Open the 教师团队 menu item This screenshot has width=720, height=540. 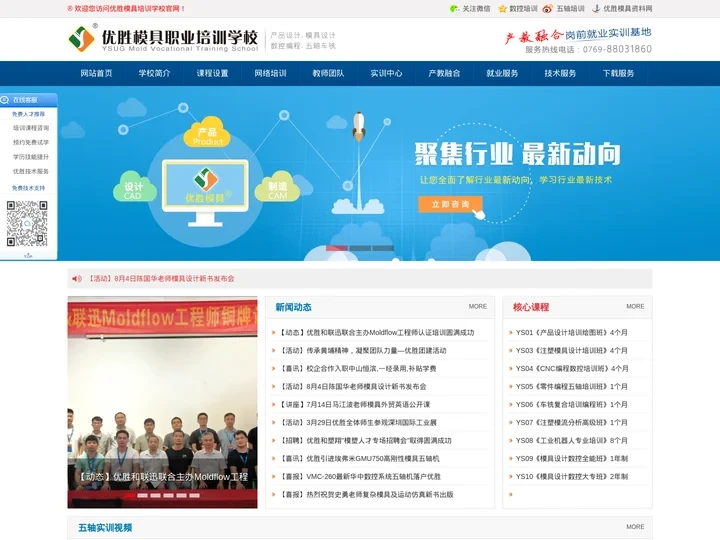click(x=328, y=73)
